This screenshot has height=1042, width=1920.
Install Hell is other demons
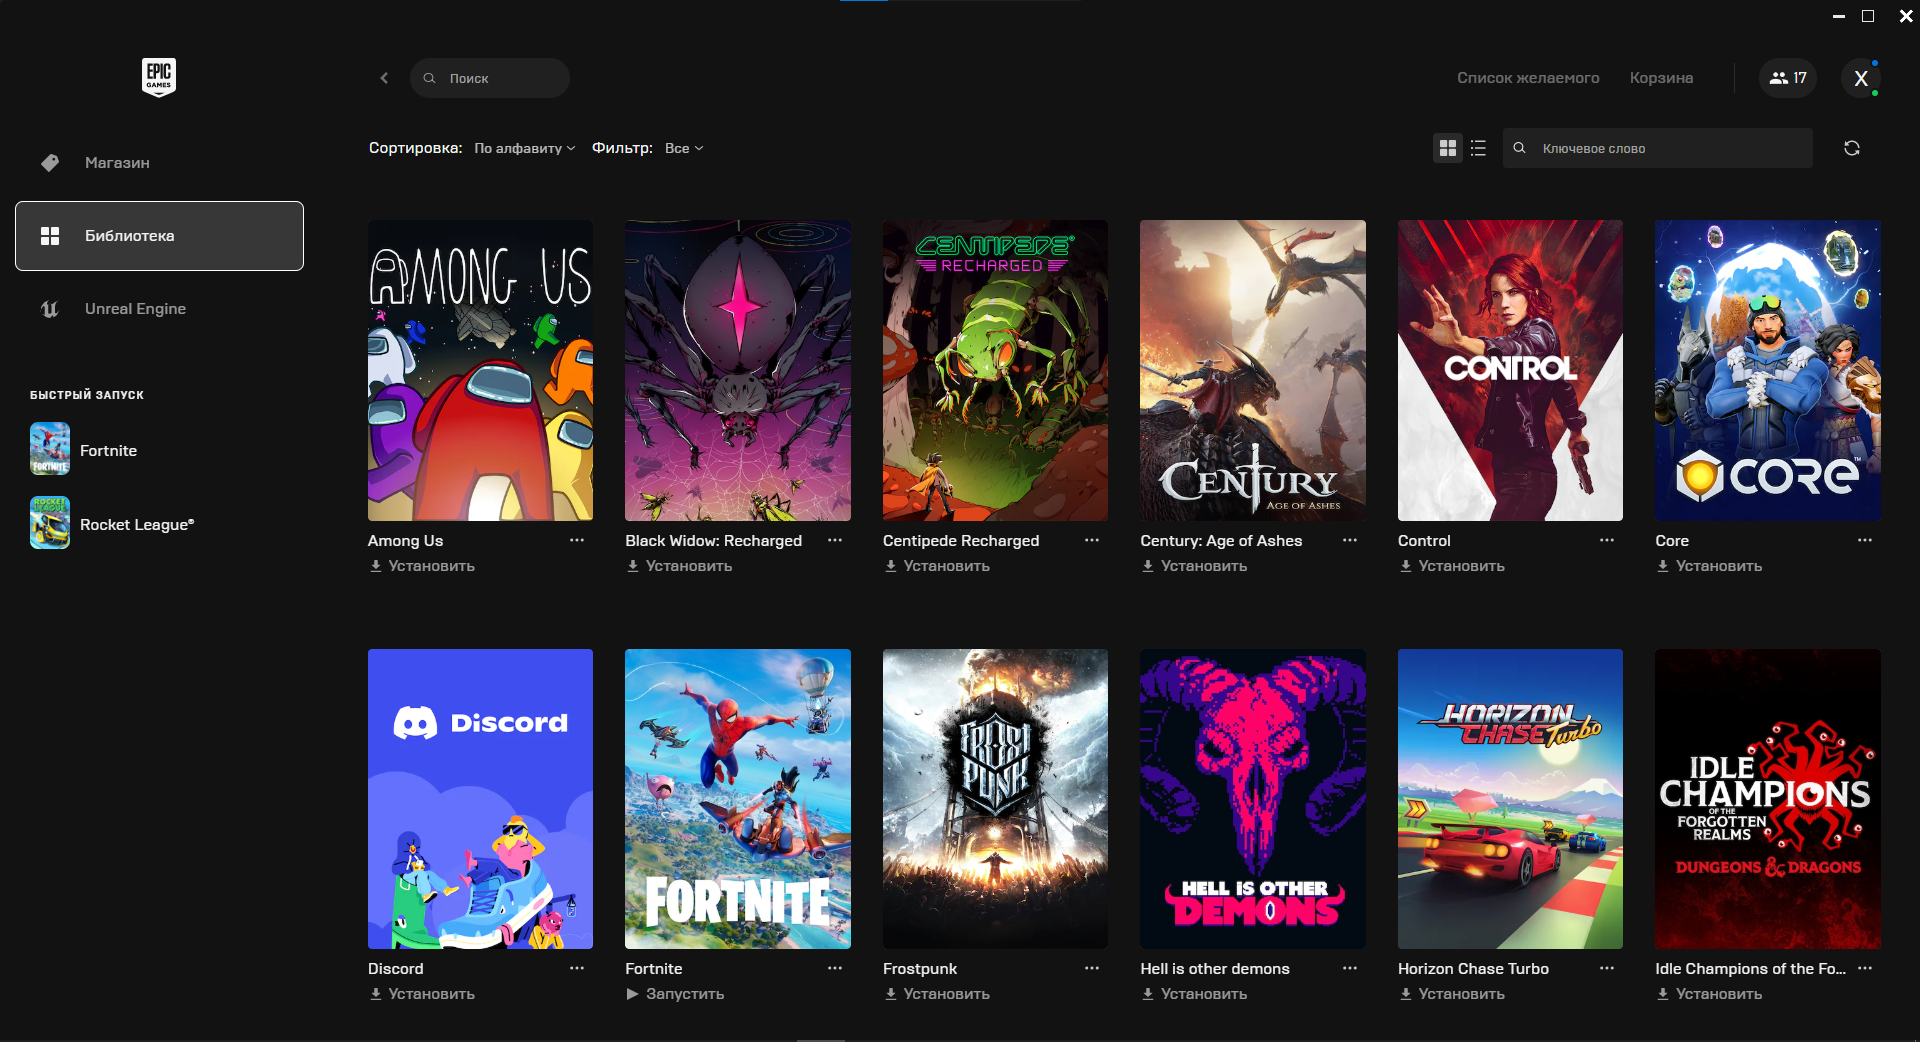(x=1194, y=994)
